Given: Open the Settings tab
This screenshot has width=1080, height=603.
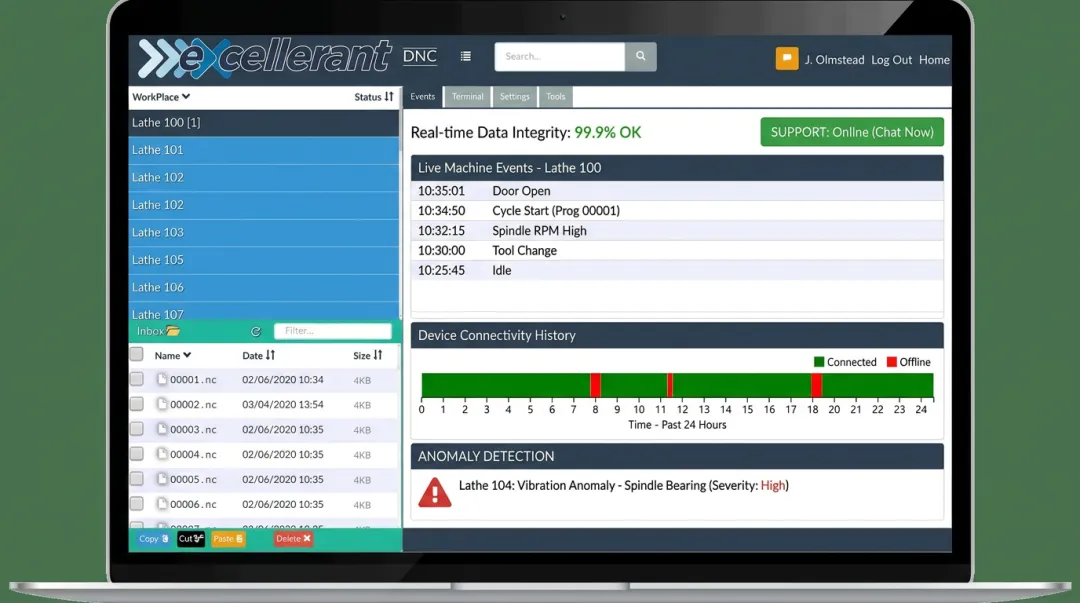Looking at the screenshot, I should (515, 96).
